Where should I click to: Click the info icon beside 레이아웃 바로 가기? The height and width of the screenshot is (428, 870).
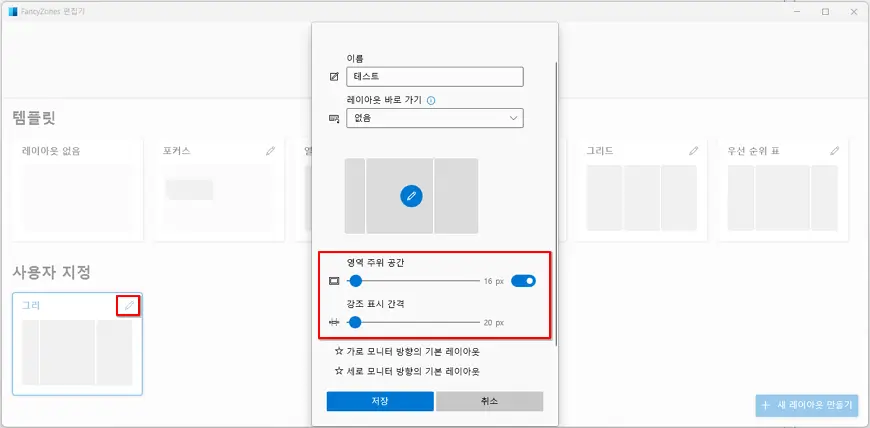tap(431, 100)
